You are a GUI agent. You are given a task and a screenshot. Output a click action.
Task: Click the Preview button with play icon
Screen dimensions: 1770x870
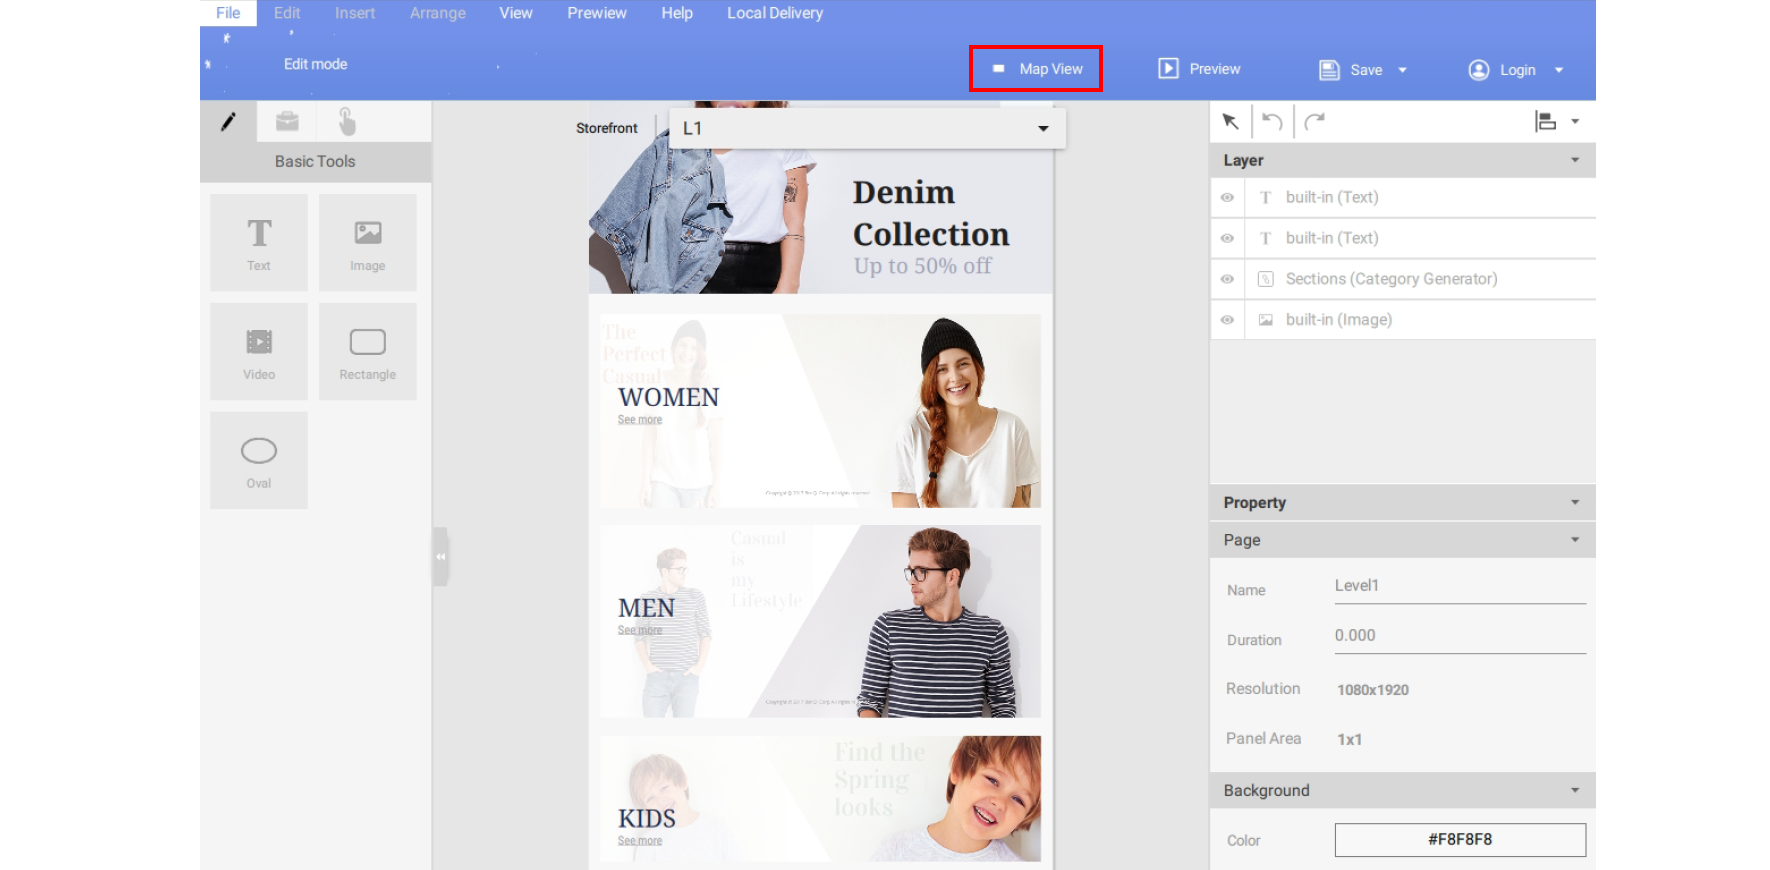1199,69
